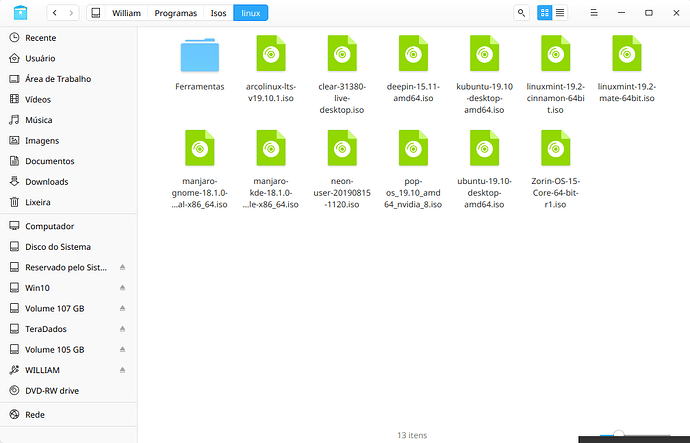This screenshot has width=690, height=443.
Task: Open Computador in sidebar
Action: pyautogui.click(x=69, y=226)
